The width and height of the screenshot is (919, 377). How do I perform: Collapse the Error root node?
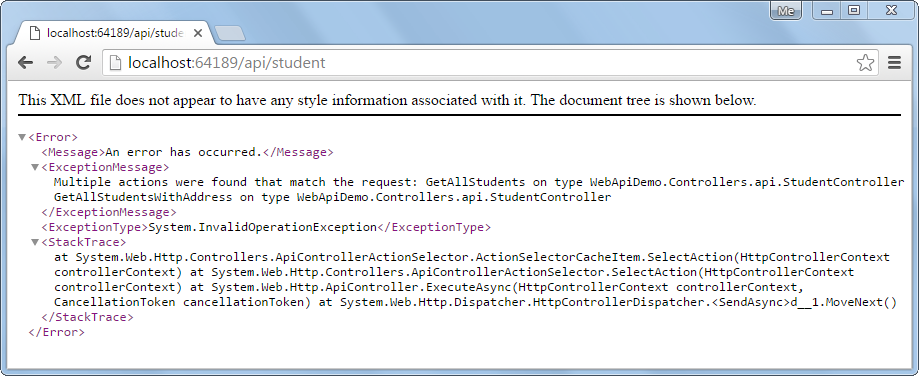tap(22, 137)
